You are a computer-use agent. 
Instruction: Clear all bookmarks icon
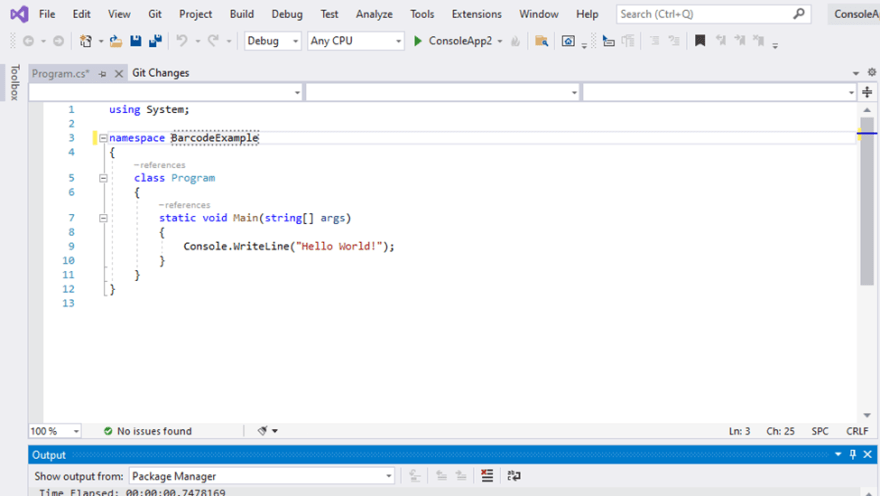(759, 40)
